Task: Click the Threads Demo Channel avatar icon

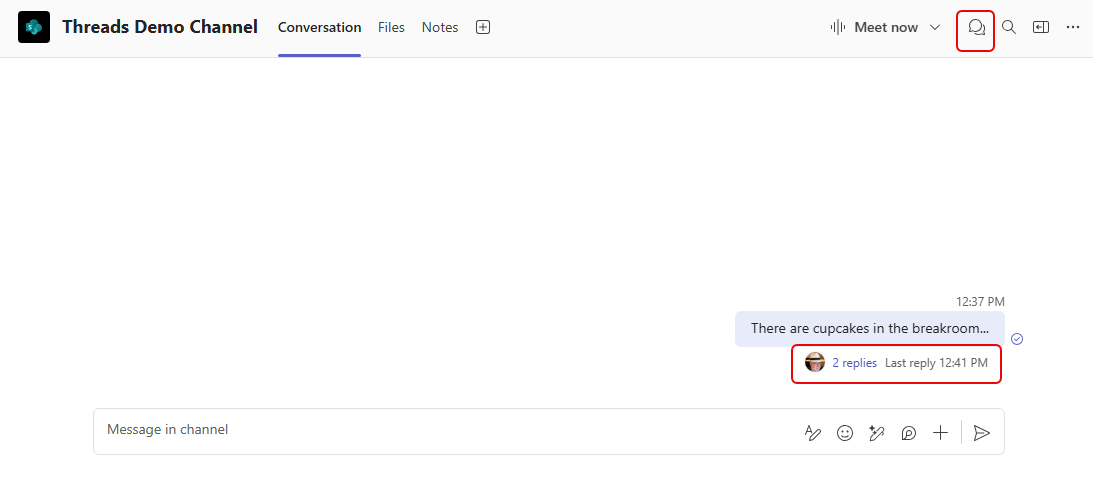Action: click(34, 28)
